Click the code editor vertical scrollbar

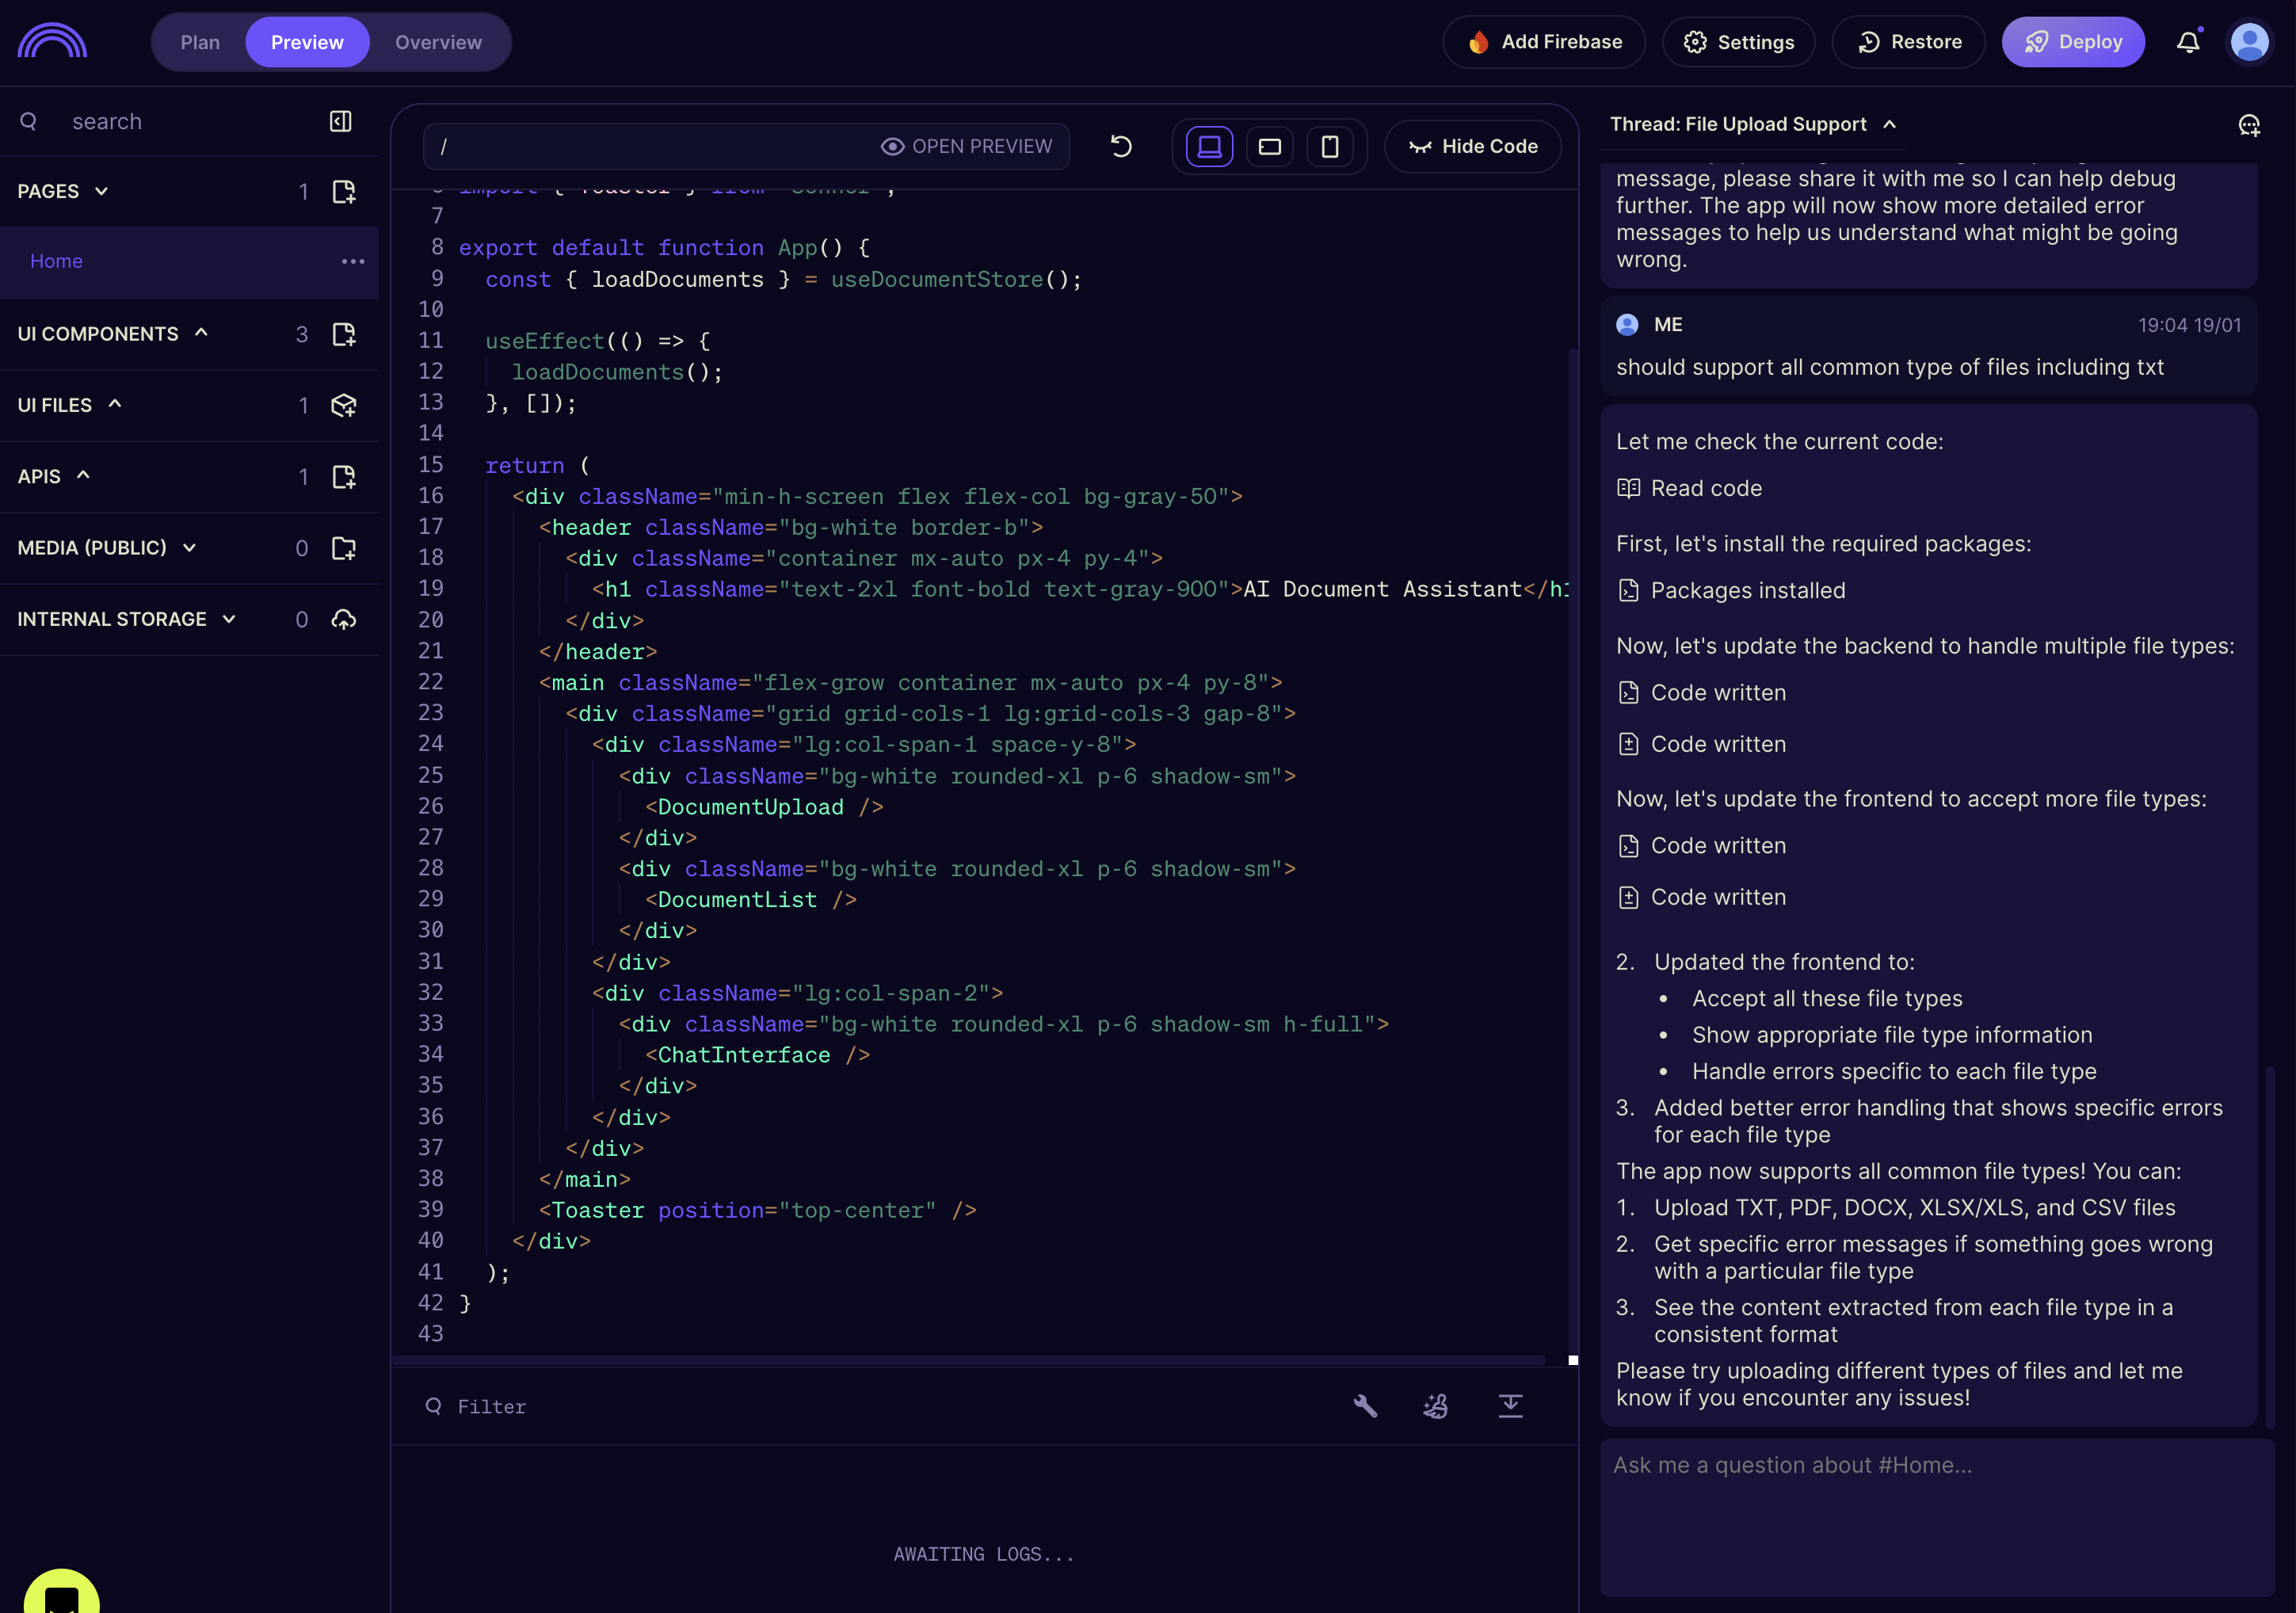coord(1573,850)
